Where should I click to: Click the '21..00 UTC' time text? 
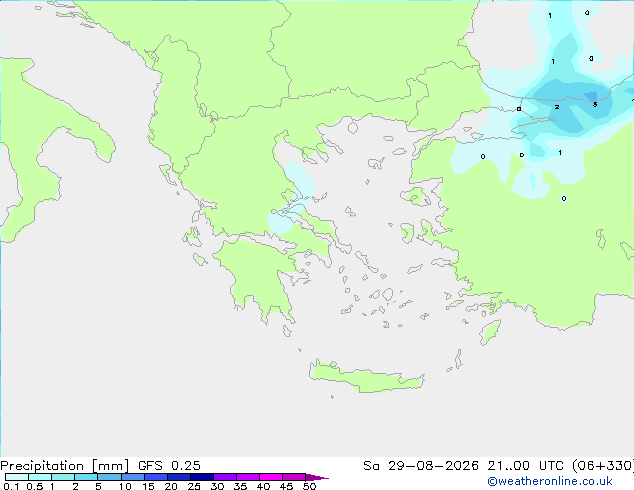[x=526, y=466]
